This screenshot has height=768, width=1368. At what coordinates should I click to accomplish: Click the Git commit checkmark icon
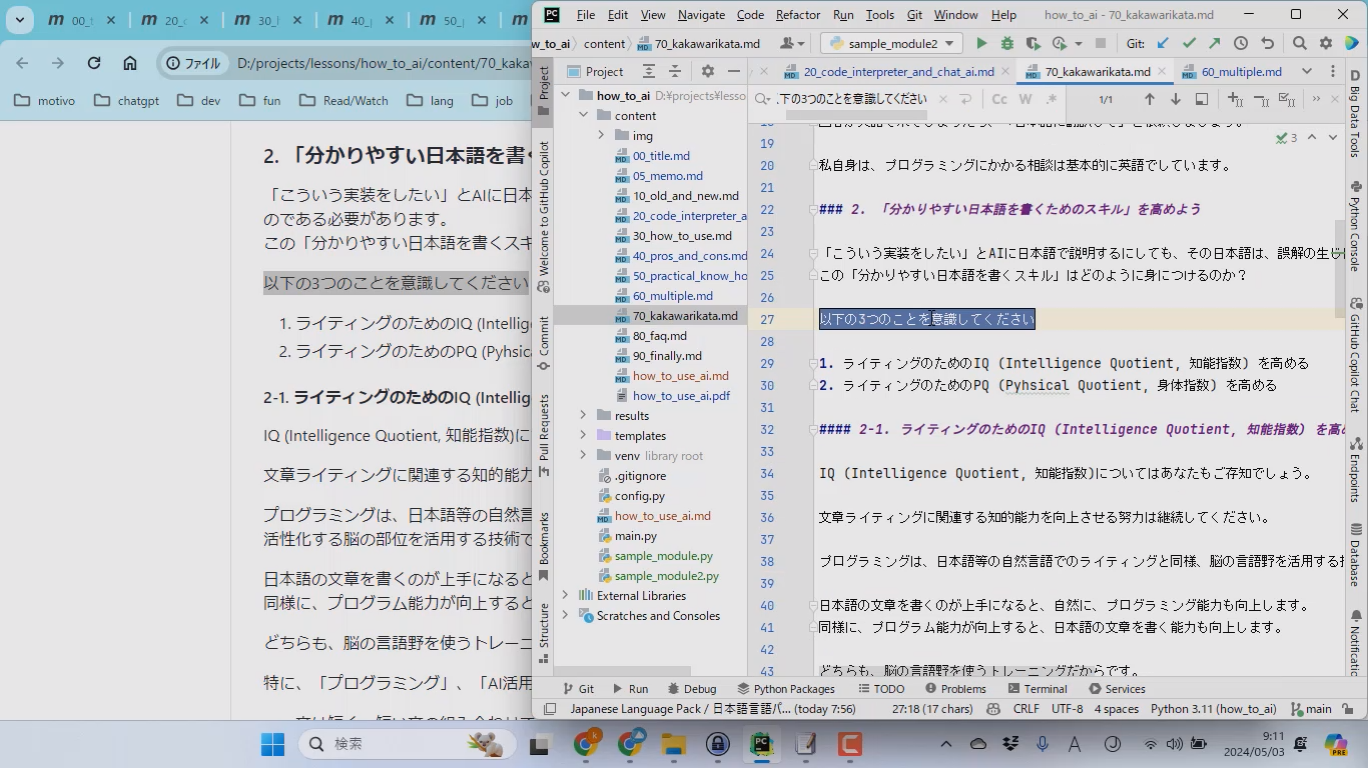pos(1189,43)
